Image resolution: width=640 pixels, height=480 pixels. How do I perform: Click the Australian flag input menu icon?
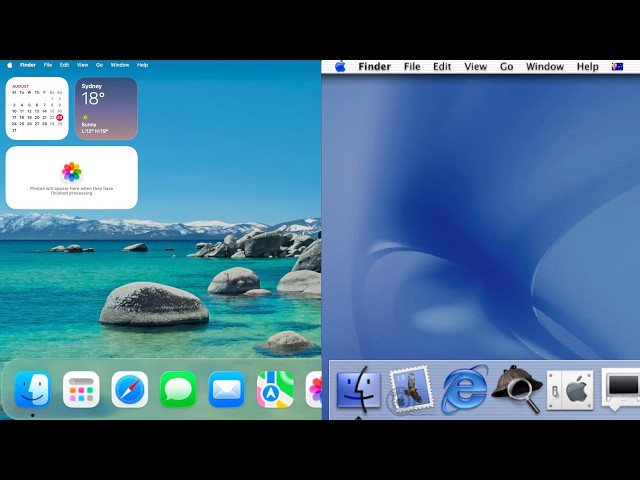pyautogui.click(x=617, y=67)
